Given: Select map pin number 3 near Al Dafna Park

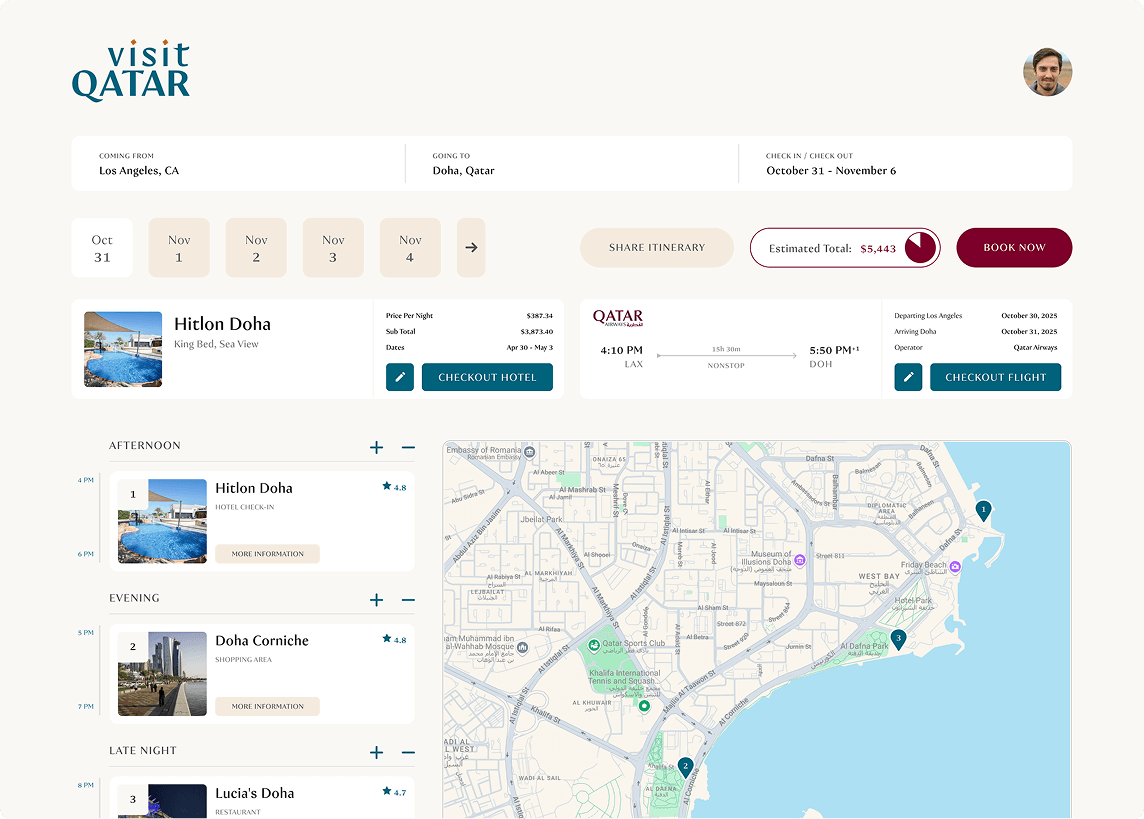Looking at the screenshot, I should 898,638.
